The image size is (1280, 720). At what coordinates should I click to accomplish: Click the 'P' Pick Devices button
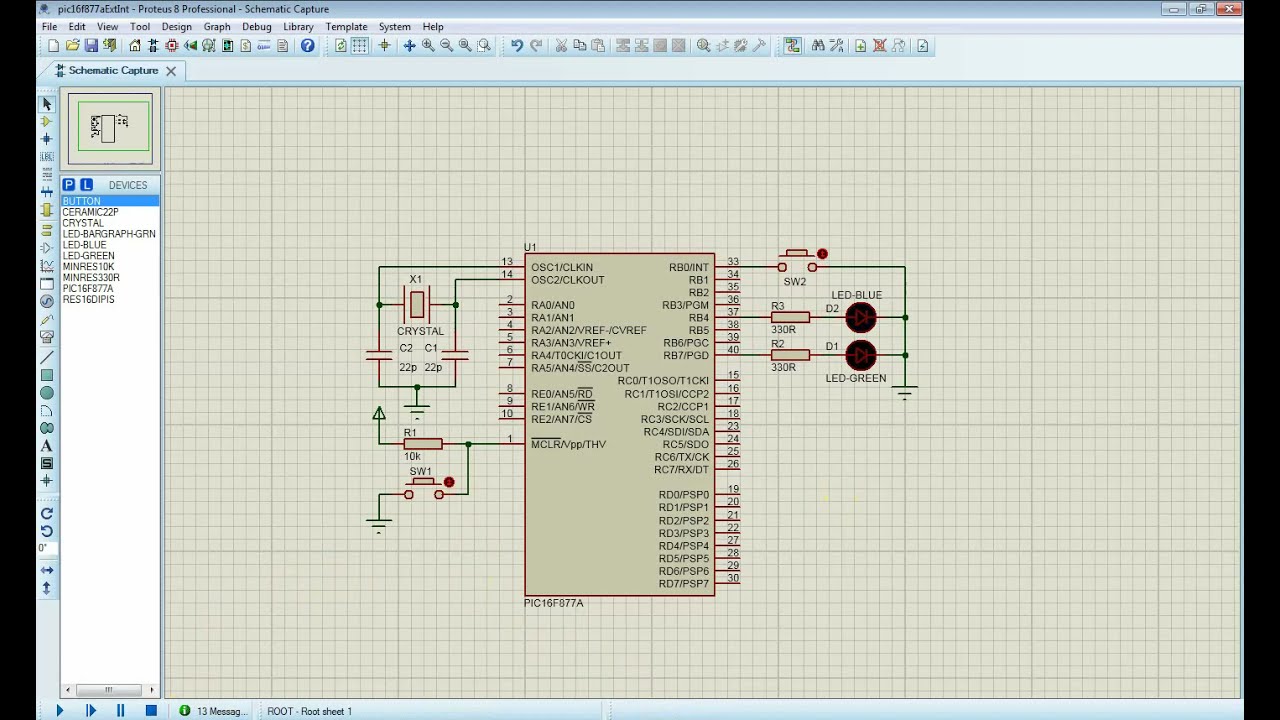[x=69, y=185]
